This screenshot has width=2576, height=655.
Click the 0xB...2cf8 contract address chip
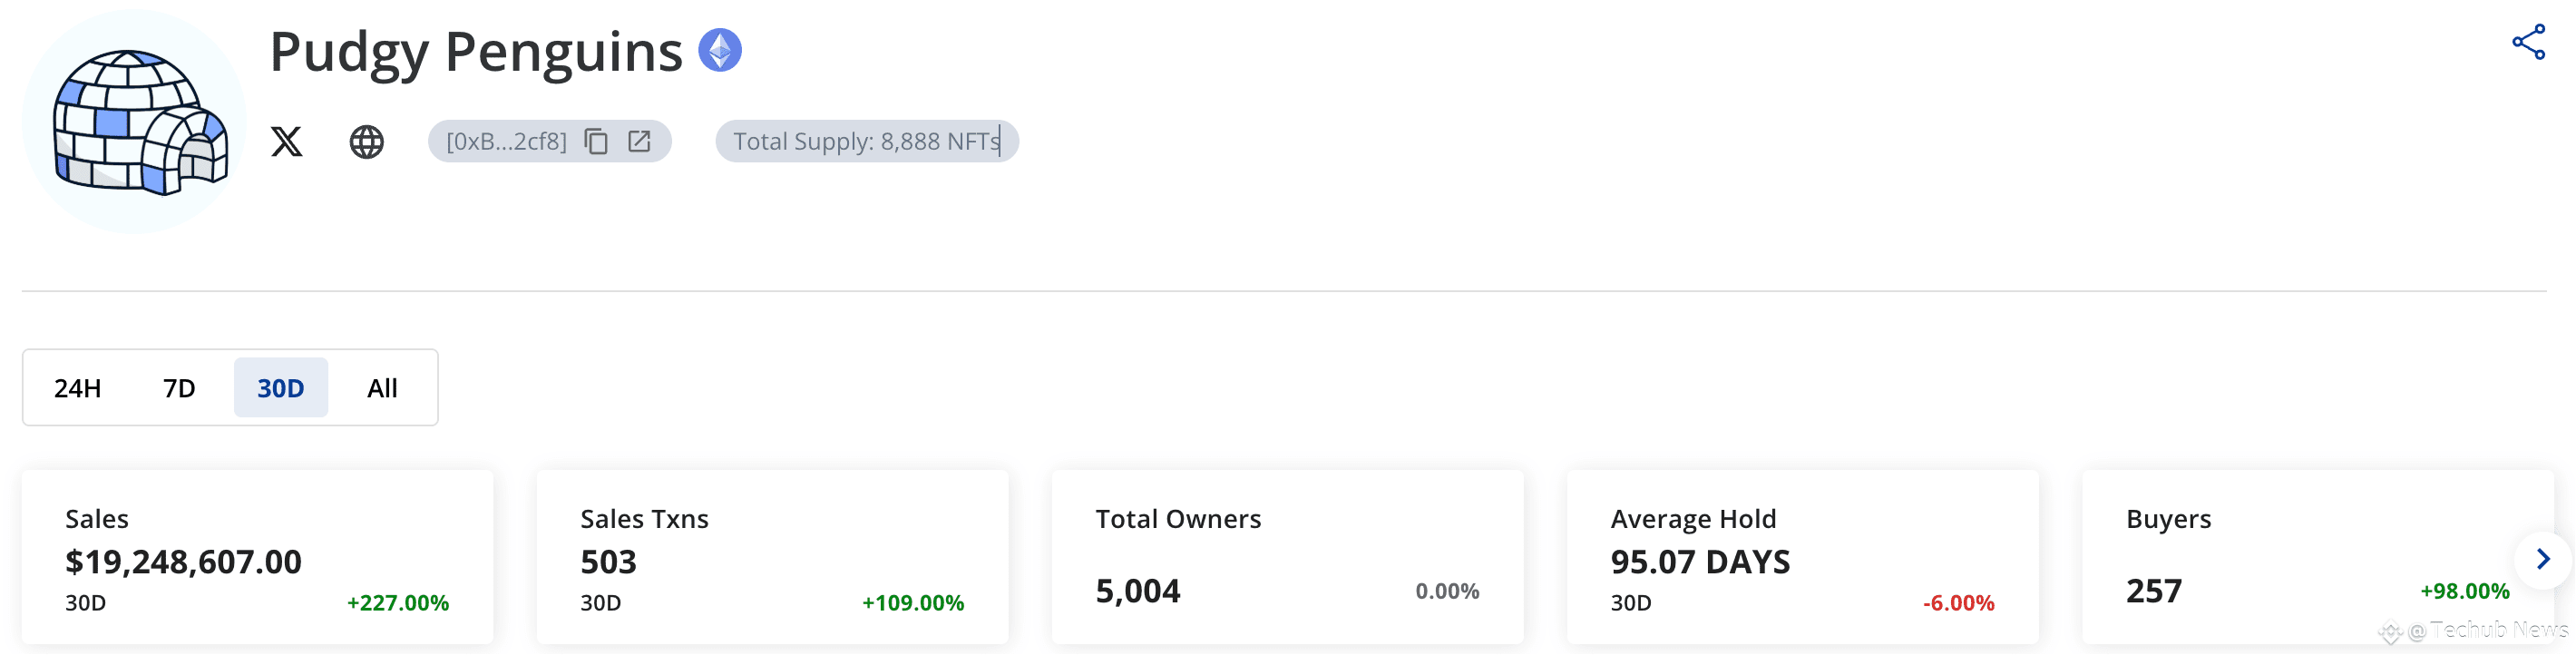(550, 141)
